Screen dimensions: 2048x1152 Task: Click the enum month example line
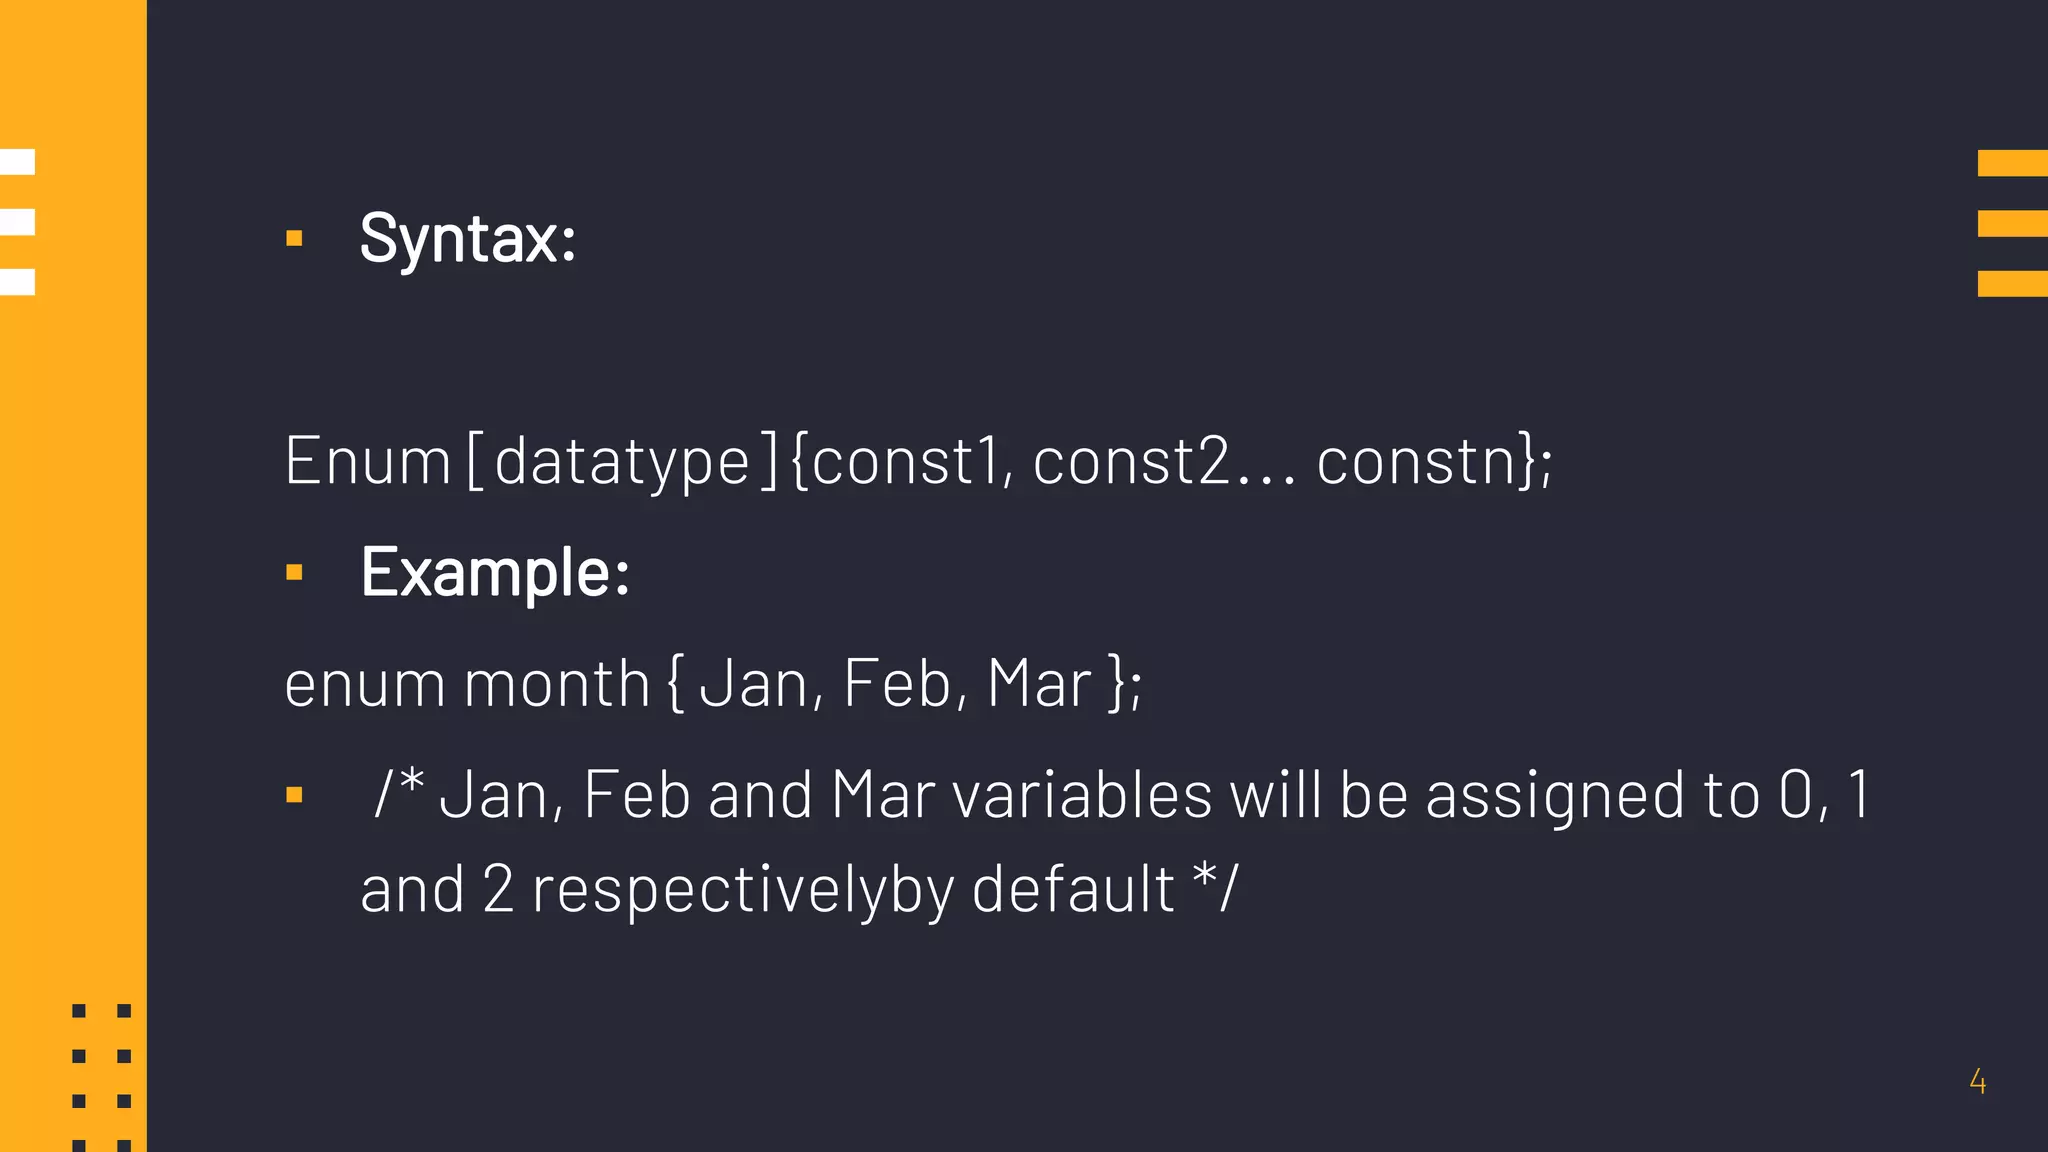713,685
